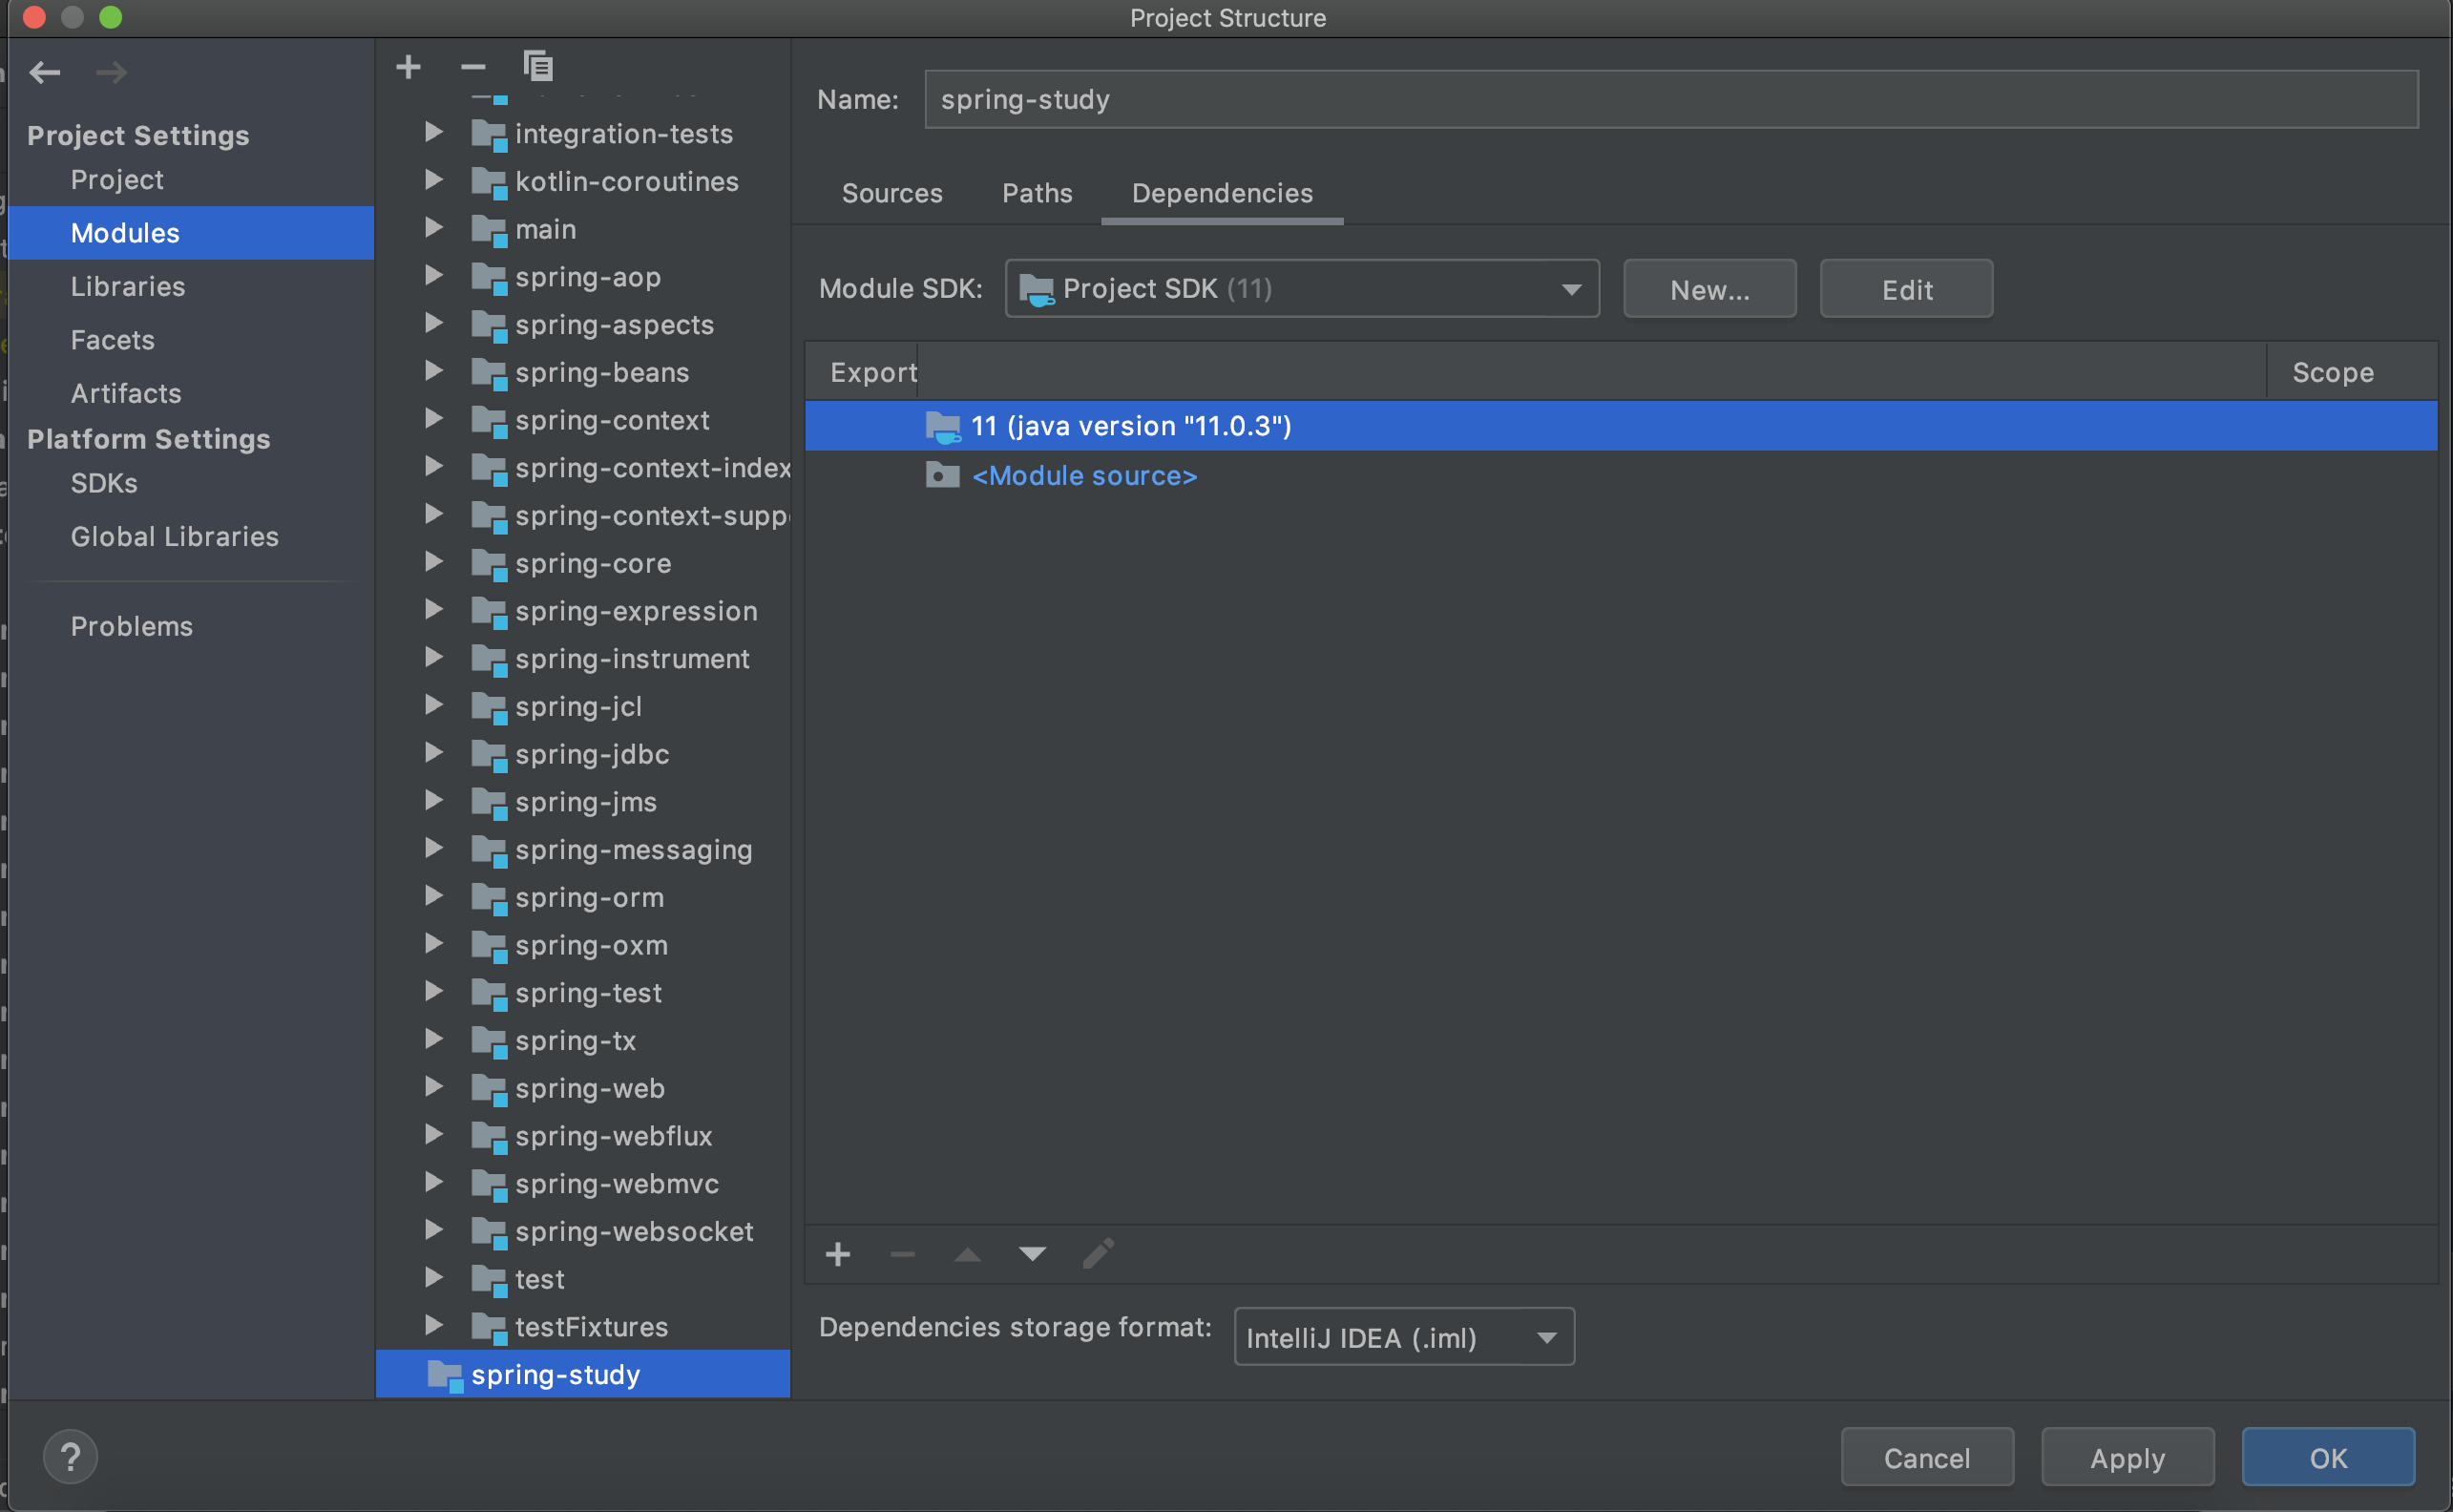Expand the spring-core module node
This screenshot has width=2453, height=1512.
point(434,562)
